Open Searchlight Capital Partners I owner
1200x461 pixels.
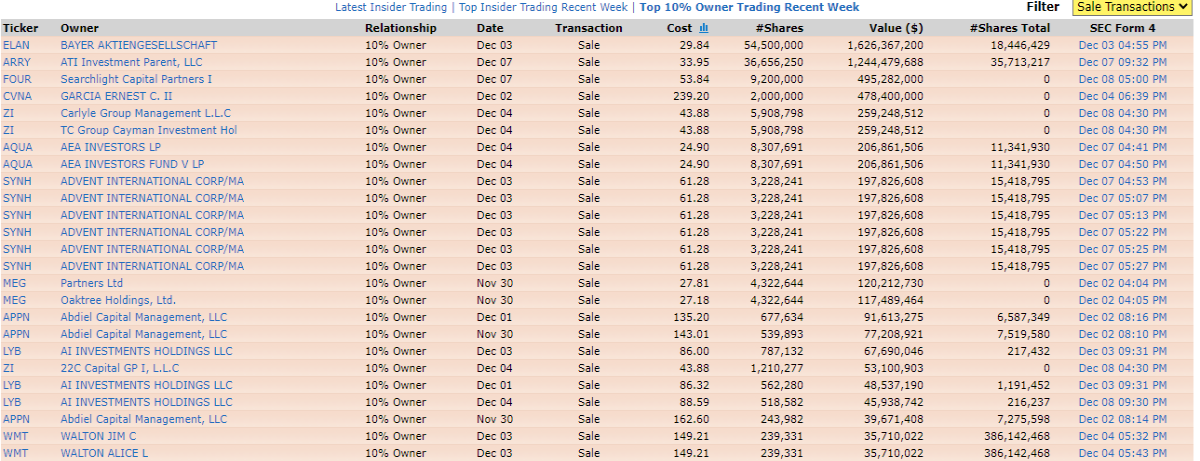(x=136, y=79)
